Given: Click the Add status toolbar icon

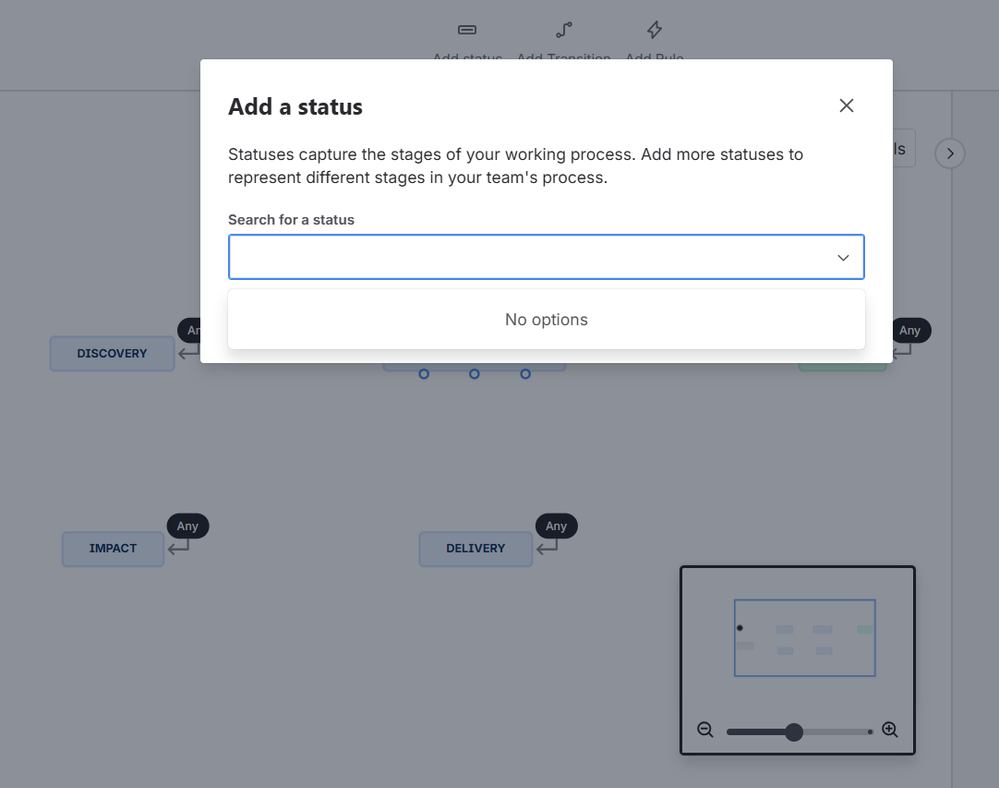Looking at the screenshot, I should 466,30.
